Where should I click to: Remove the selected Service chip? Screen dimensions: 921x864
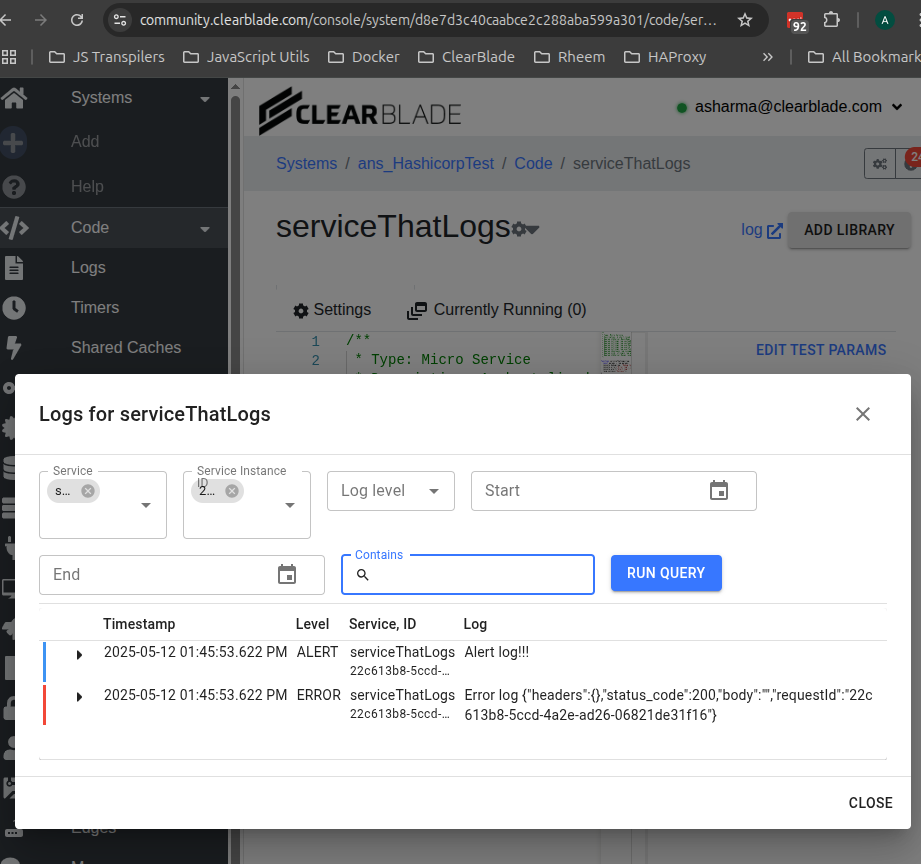(x=88, y=491)
